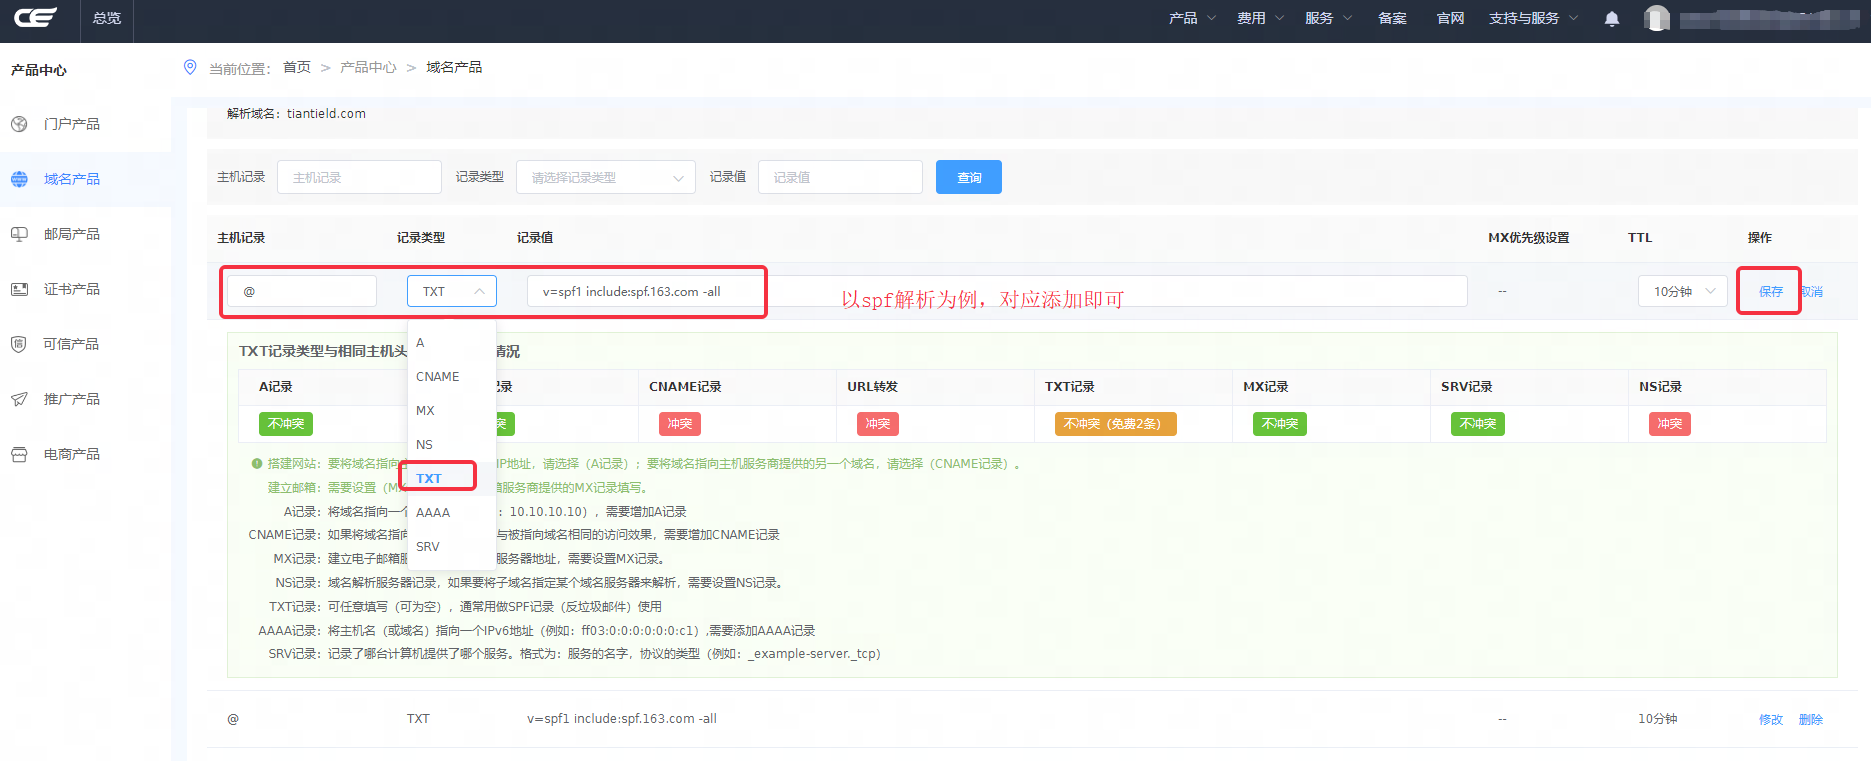Click the user avatar icon
This screenshot has width=1871, height=761.
(x=1656, y=19)
